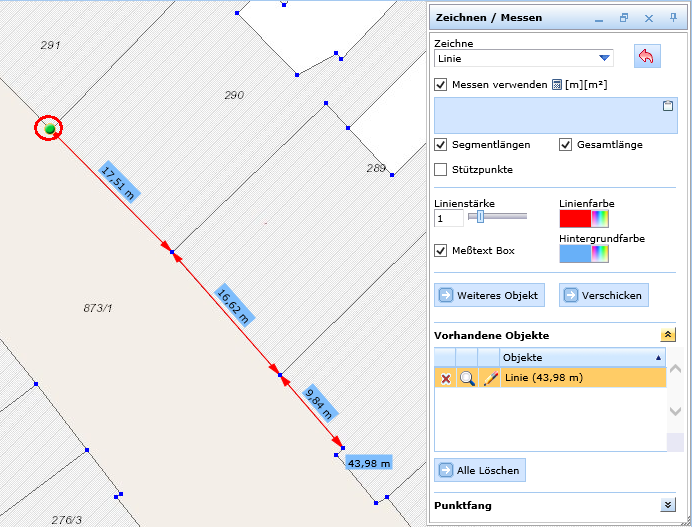The image size is (692, 527).
Task: Enable the Stützpunkte checkbox
Action: (441, 169)
